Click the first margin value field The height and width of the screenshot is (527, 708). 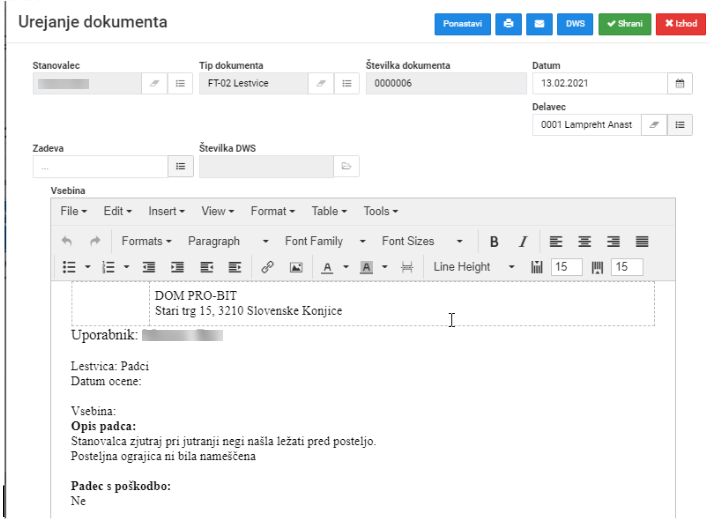[567, 267]
